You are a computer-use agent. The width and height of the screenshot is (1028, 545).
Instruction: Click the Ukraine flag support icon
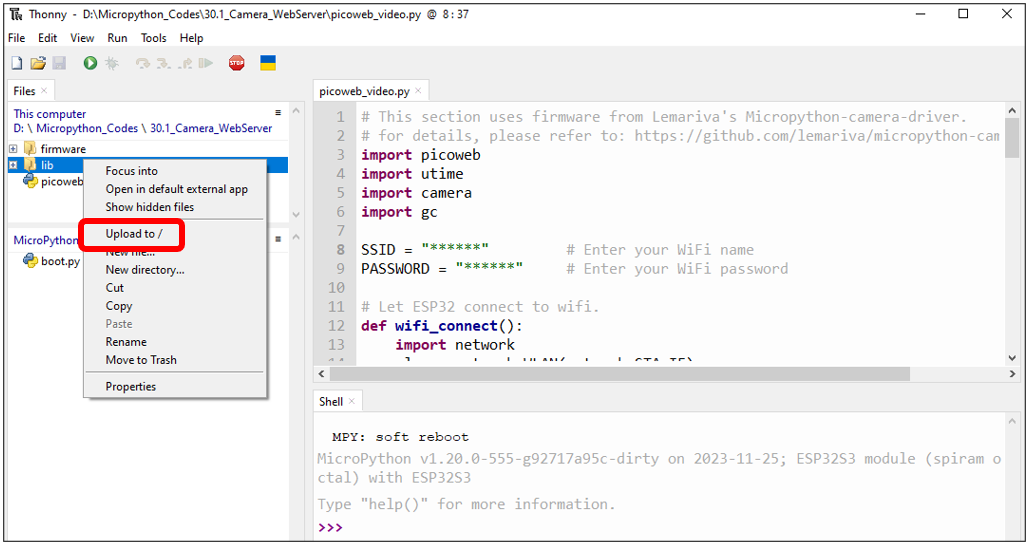point(267,63)
